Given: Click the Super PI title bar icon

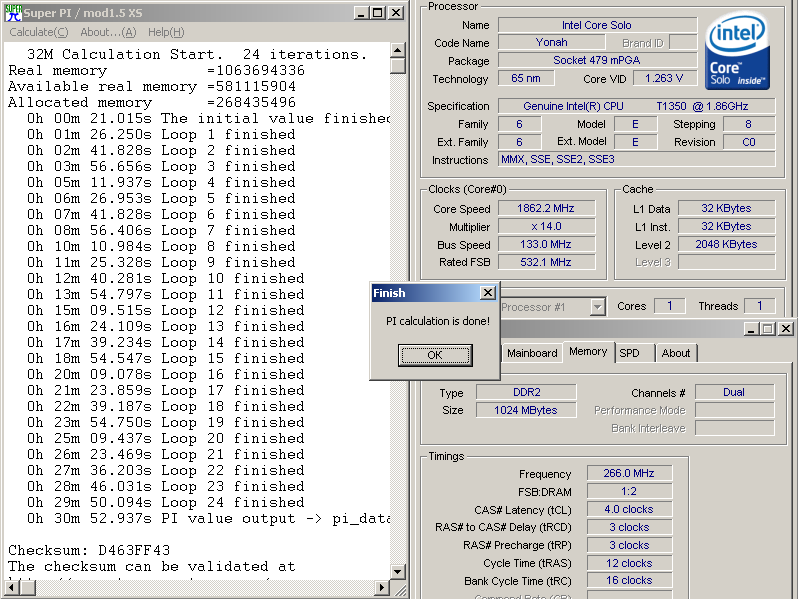Looking at the screenshot, I should 13,13.
